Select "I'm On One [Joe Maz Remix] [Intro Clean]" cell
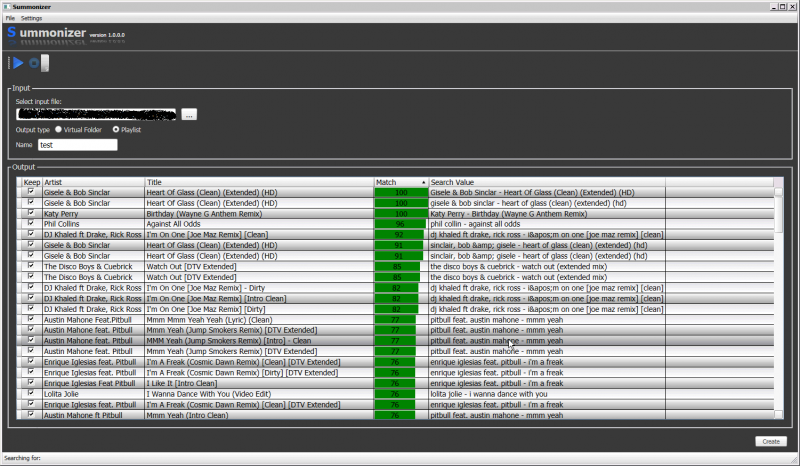The width and height of the screenshot is (800, 466). tap(259, 299)
